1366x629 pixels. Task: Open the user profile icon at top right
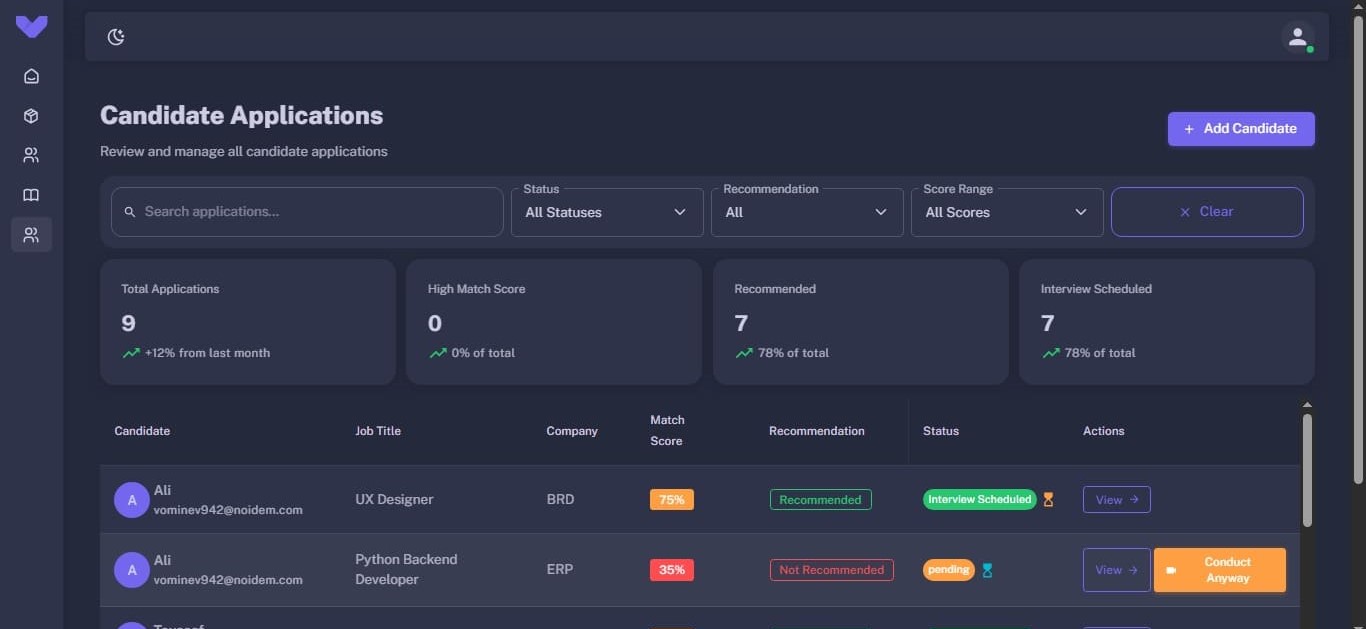[x=1297, y=36]
